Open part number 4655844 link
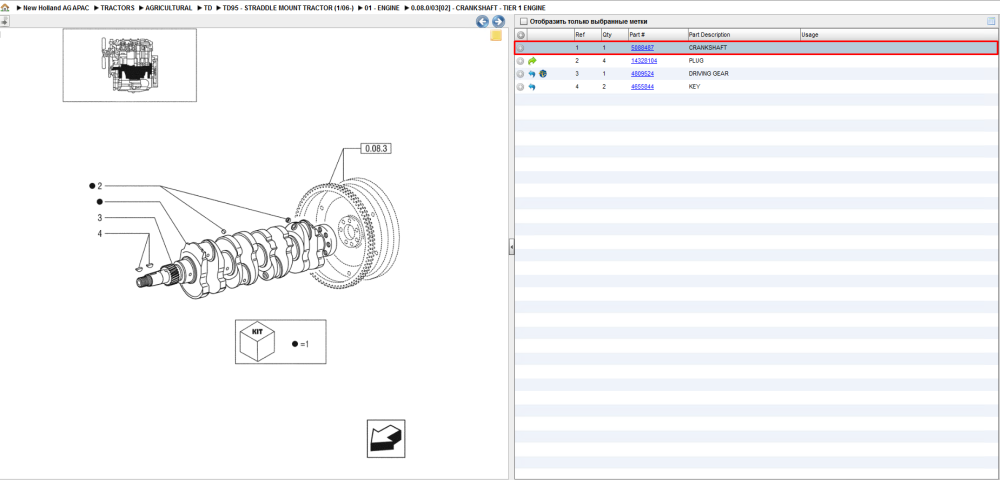This screenshot has width=1000, height=480. 642,87
